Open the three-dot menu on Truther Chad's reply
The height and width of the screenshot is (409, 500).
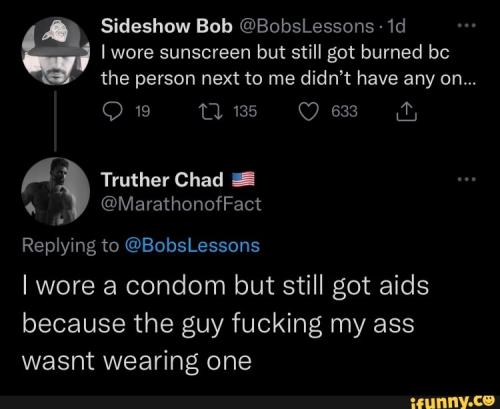point(467,179)
